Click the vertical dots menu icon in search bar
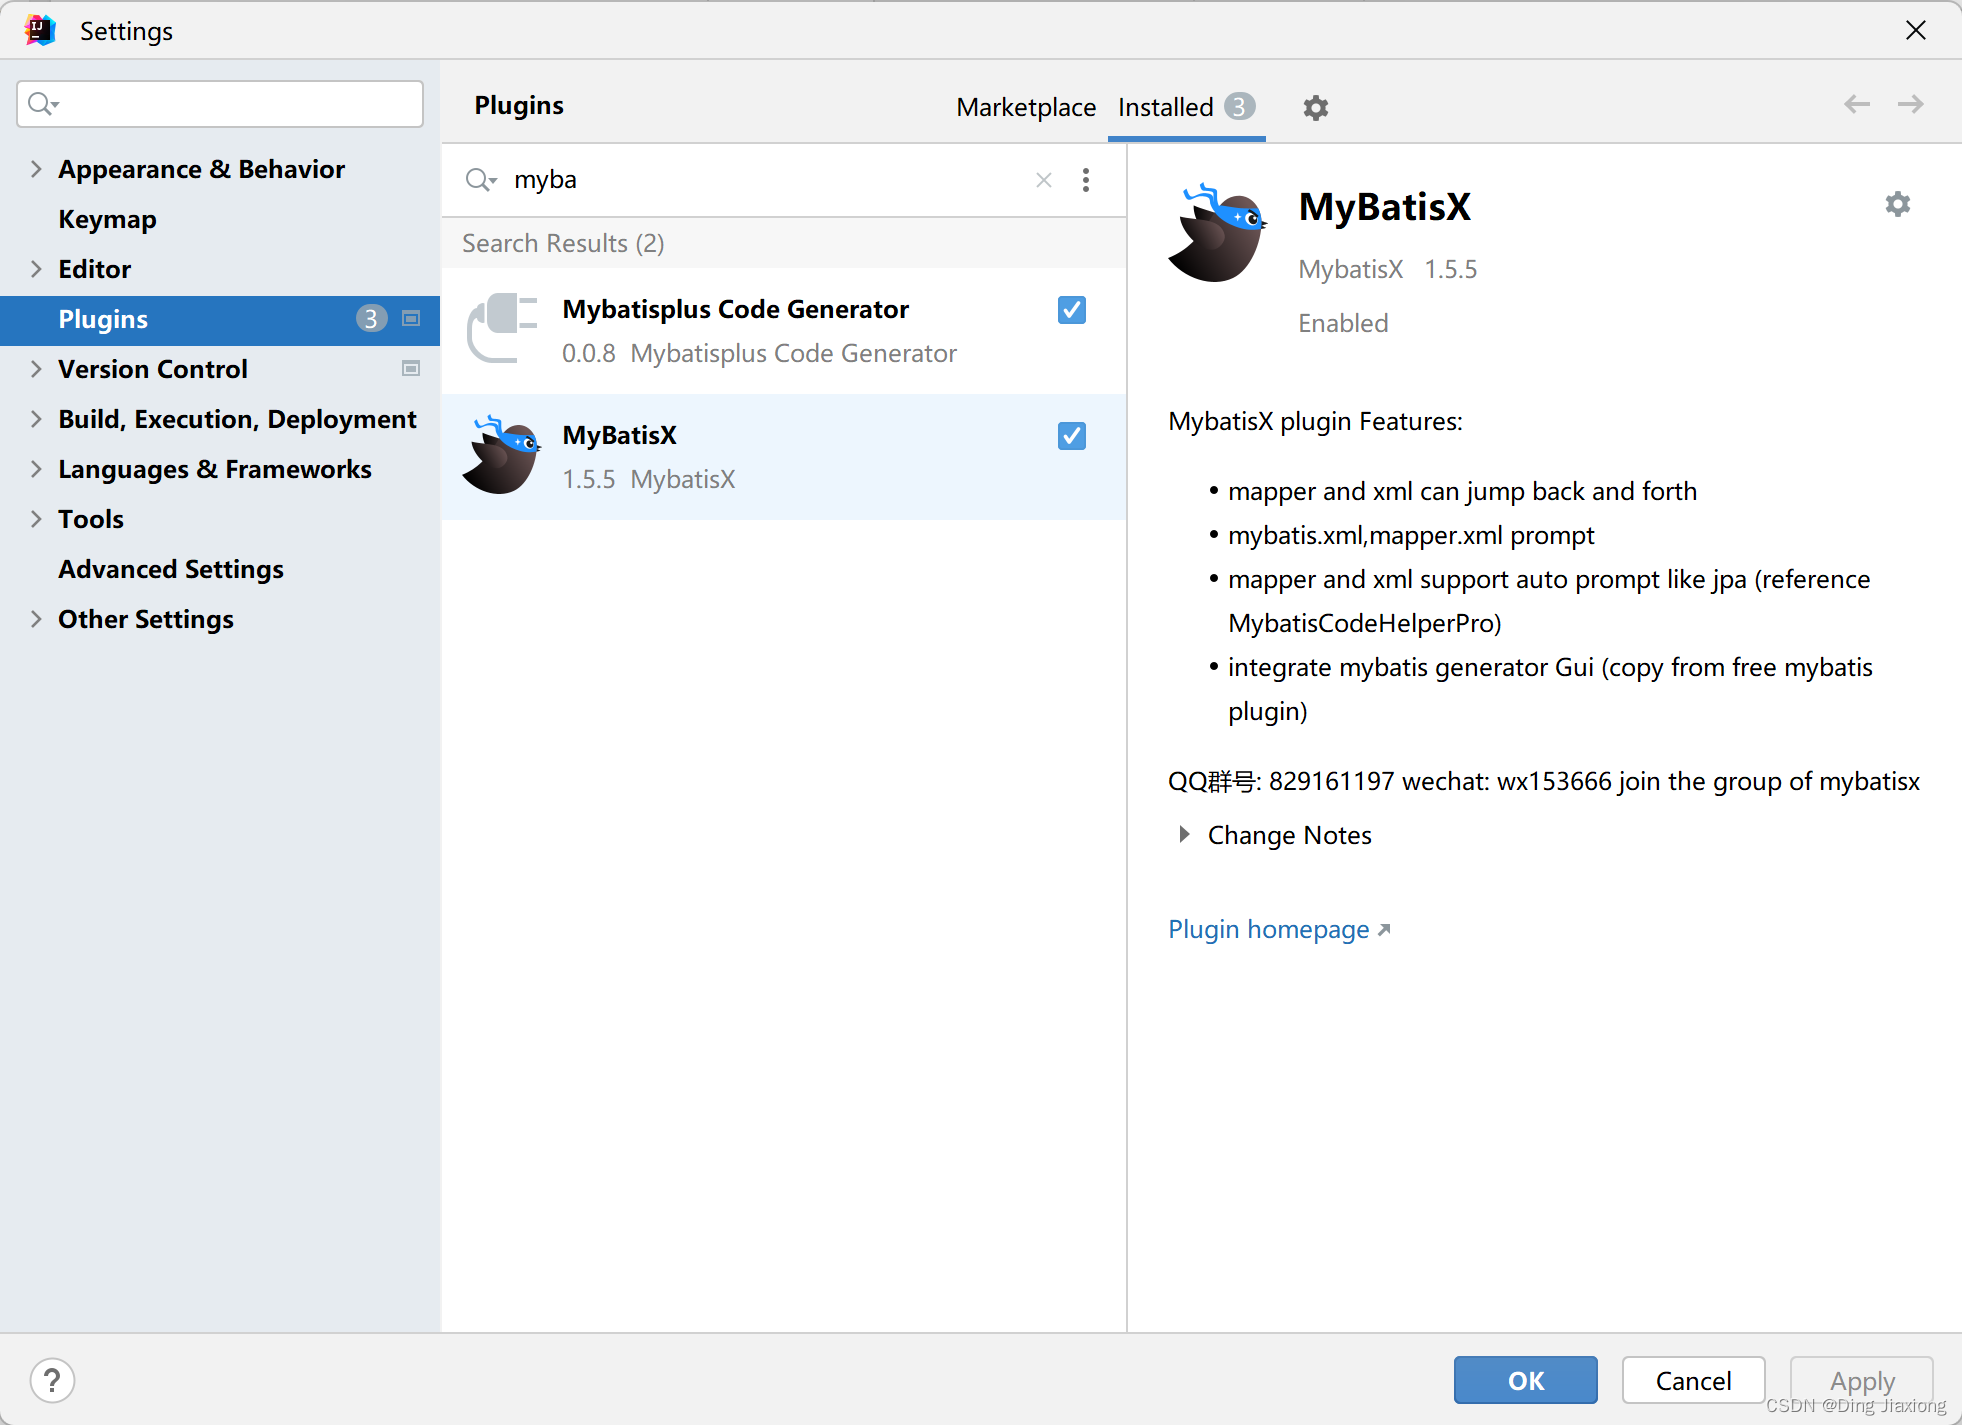The image size is (1962, 1425). click(1088, 180)
